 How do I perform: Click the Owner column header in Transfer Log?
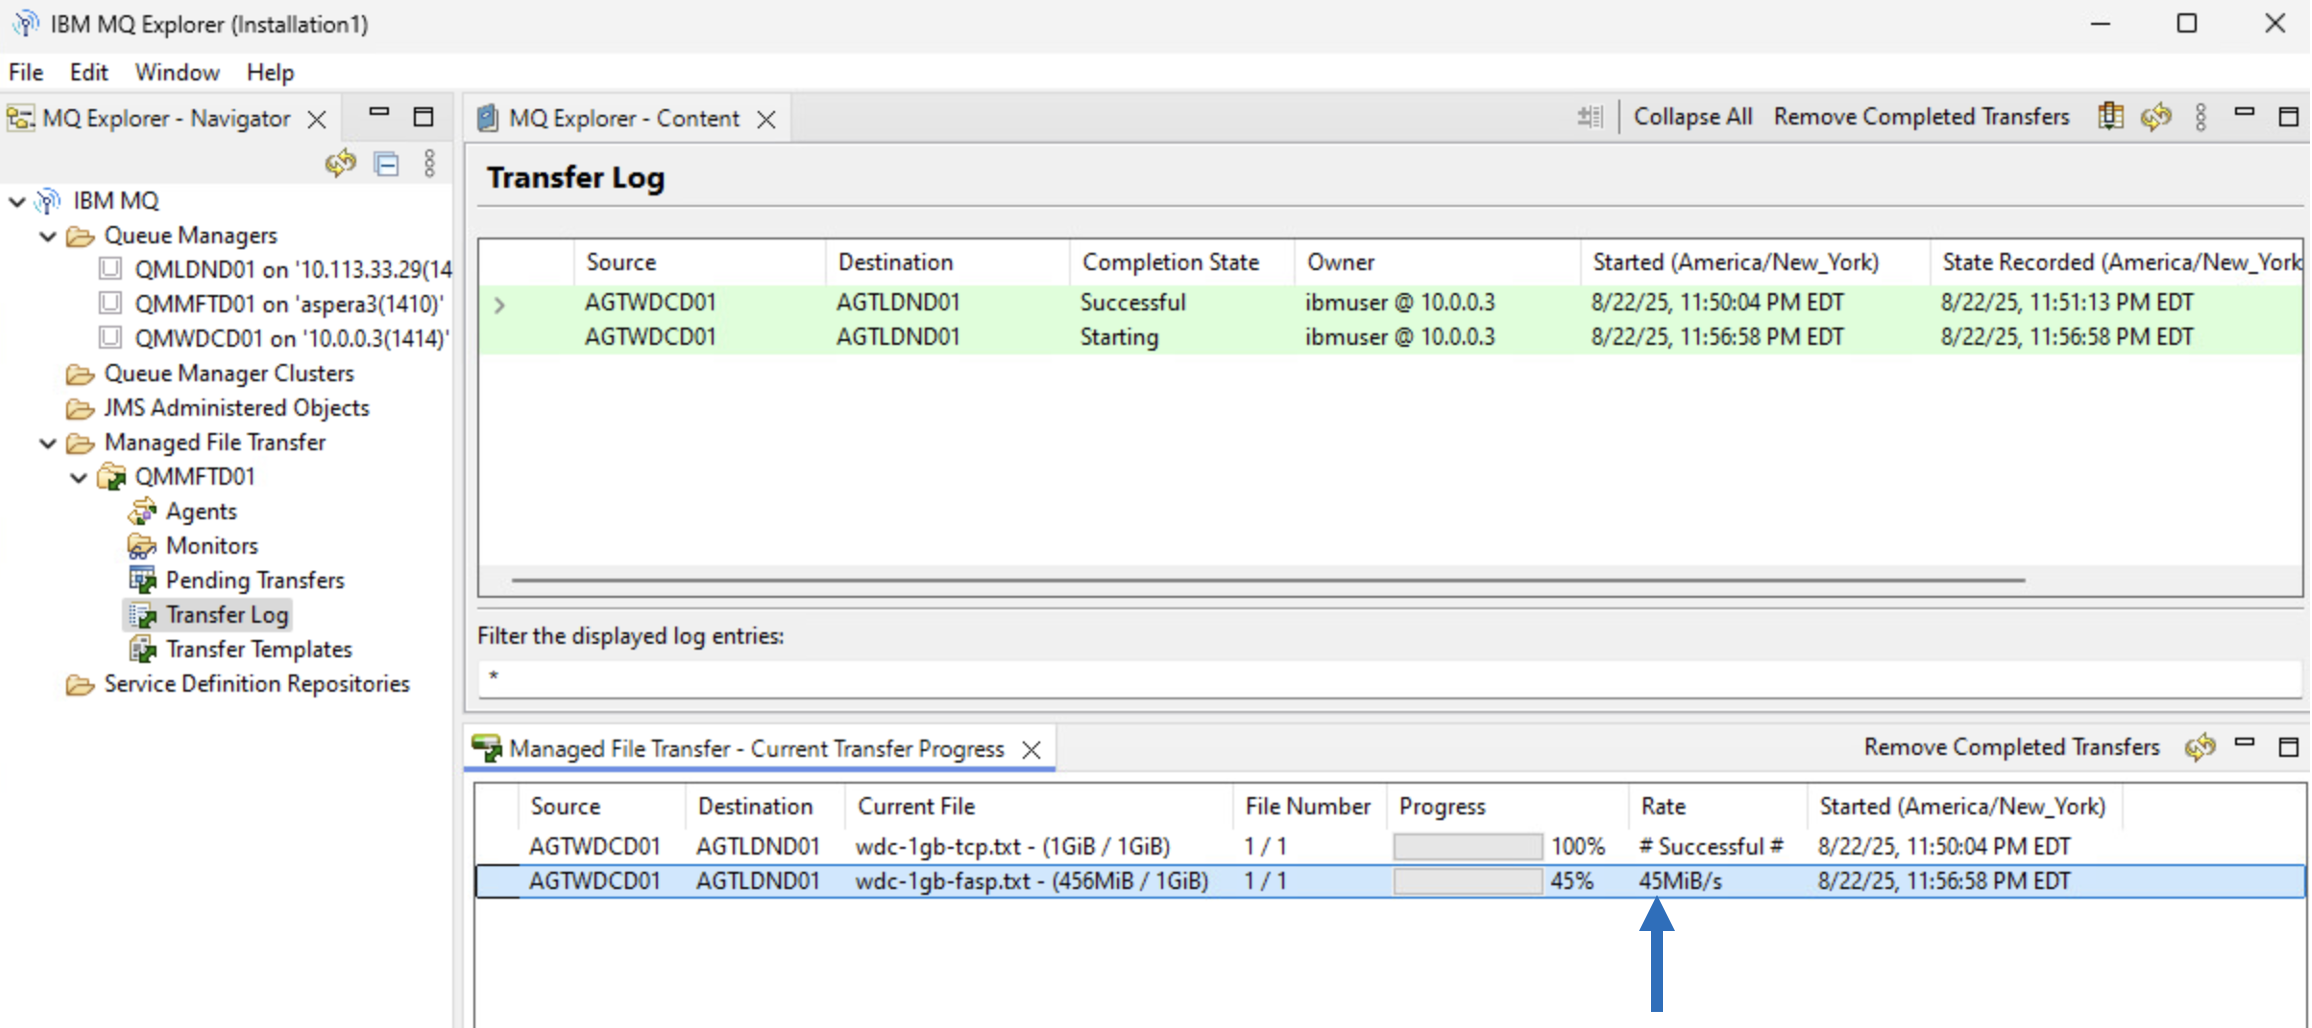point(1437,262)
